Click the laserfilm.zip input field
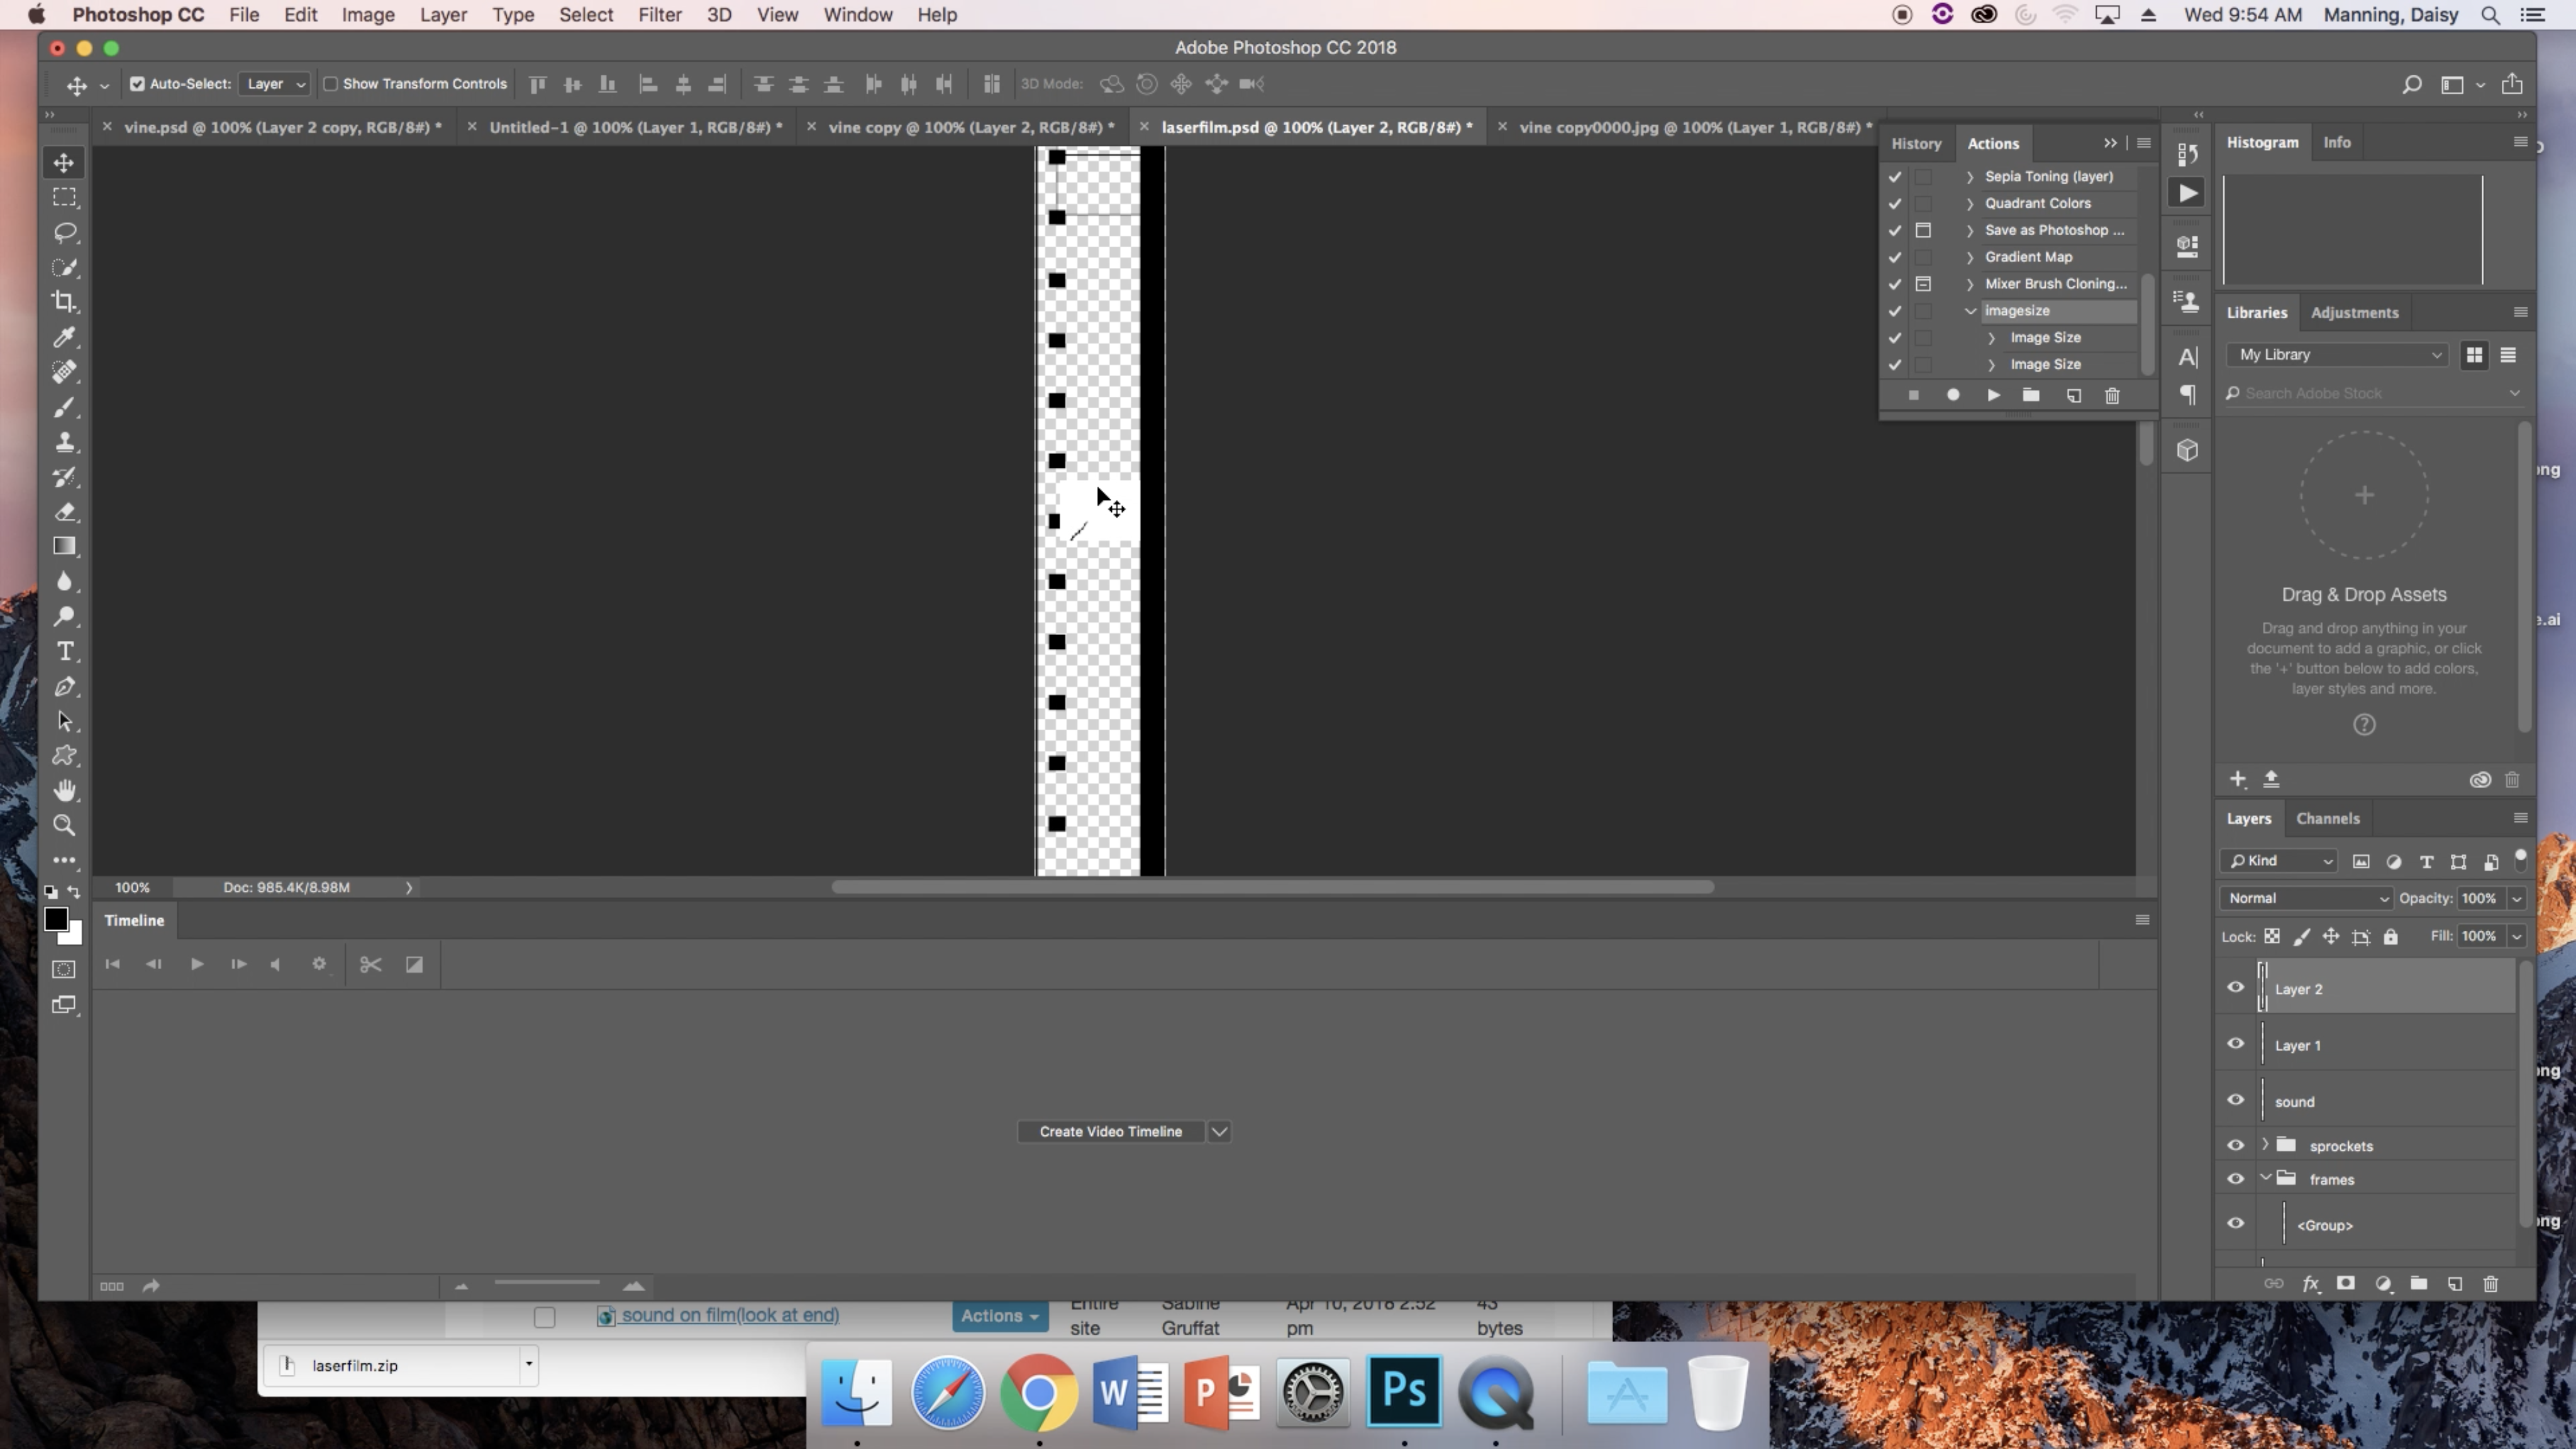2576x1449 pixels. [x=398, y=1364]
